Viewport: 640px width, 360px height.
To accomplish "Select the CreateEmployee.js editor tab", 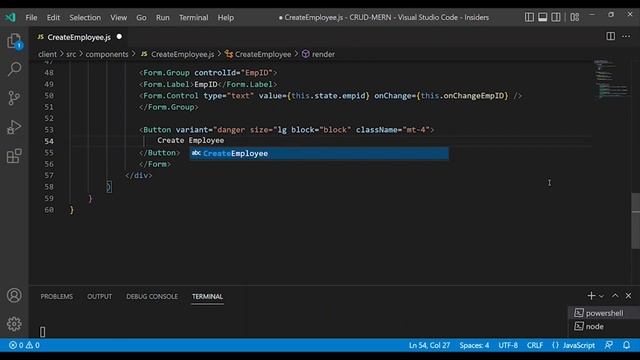I will click(79, 37).
